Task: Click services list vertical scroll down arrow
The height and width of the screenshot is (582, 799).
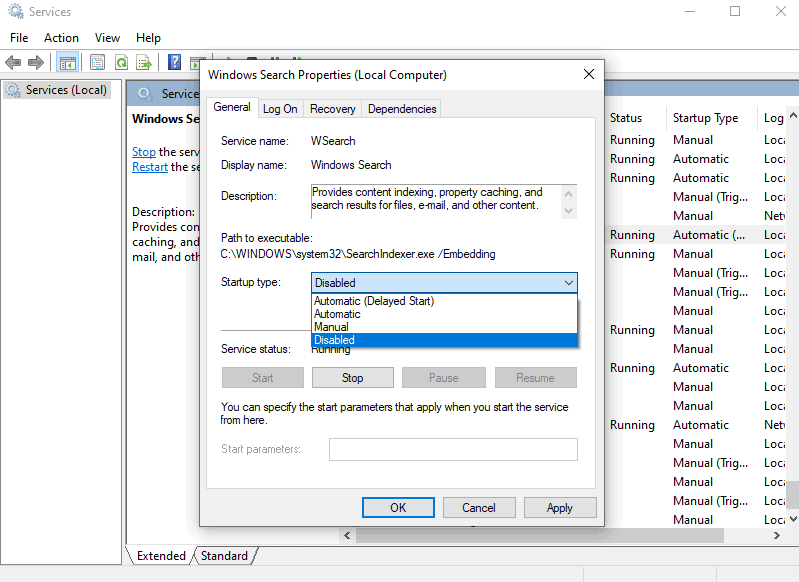Action: coord(793,519)
